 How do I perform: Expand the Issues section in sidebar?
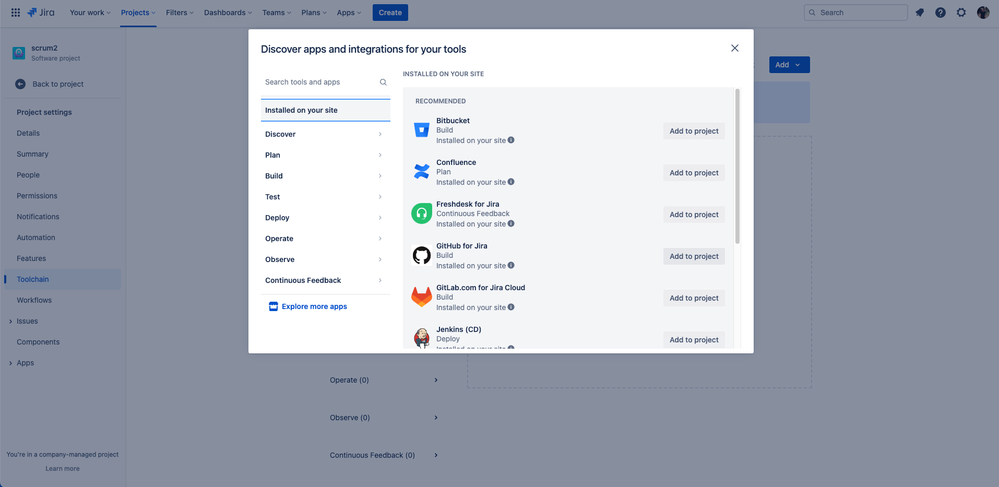tap(11, 321)
